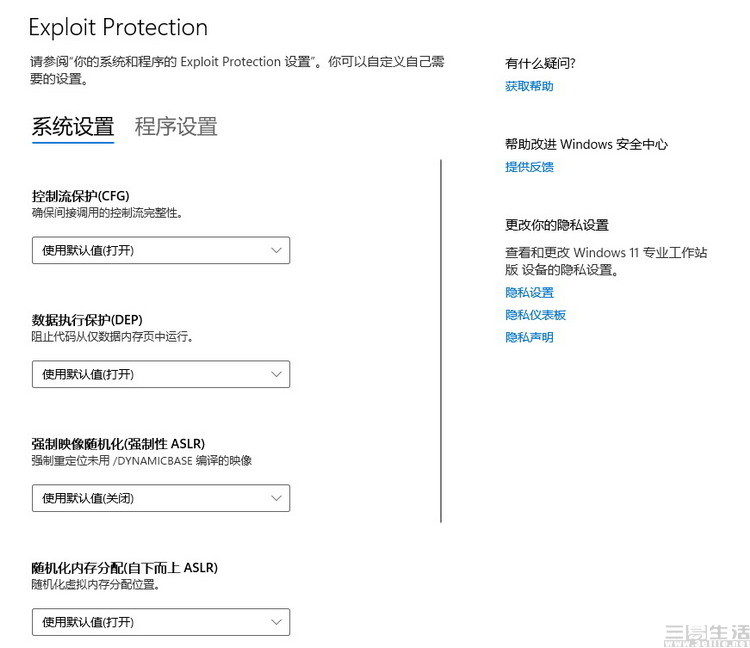Go to the 隐私仪表板 link

tap(535, 315)
